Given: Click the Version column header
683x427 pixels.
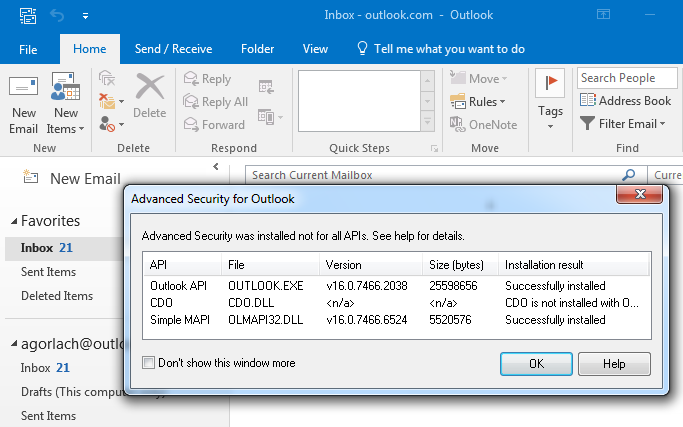Looking at the screenshot, I should 371,265.
